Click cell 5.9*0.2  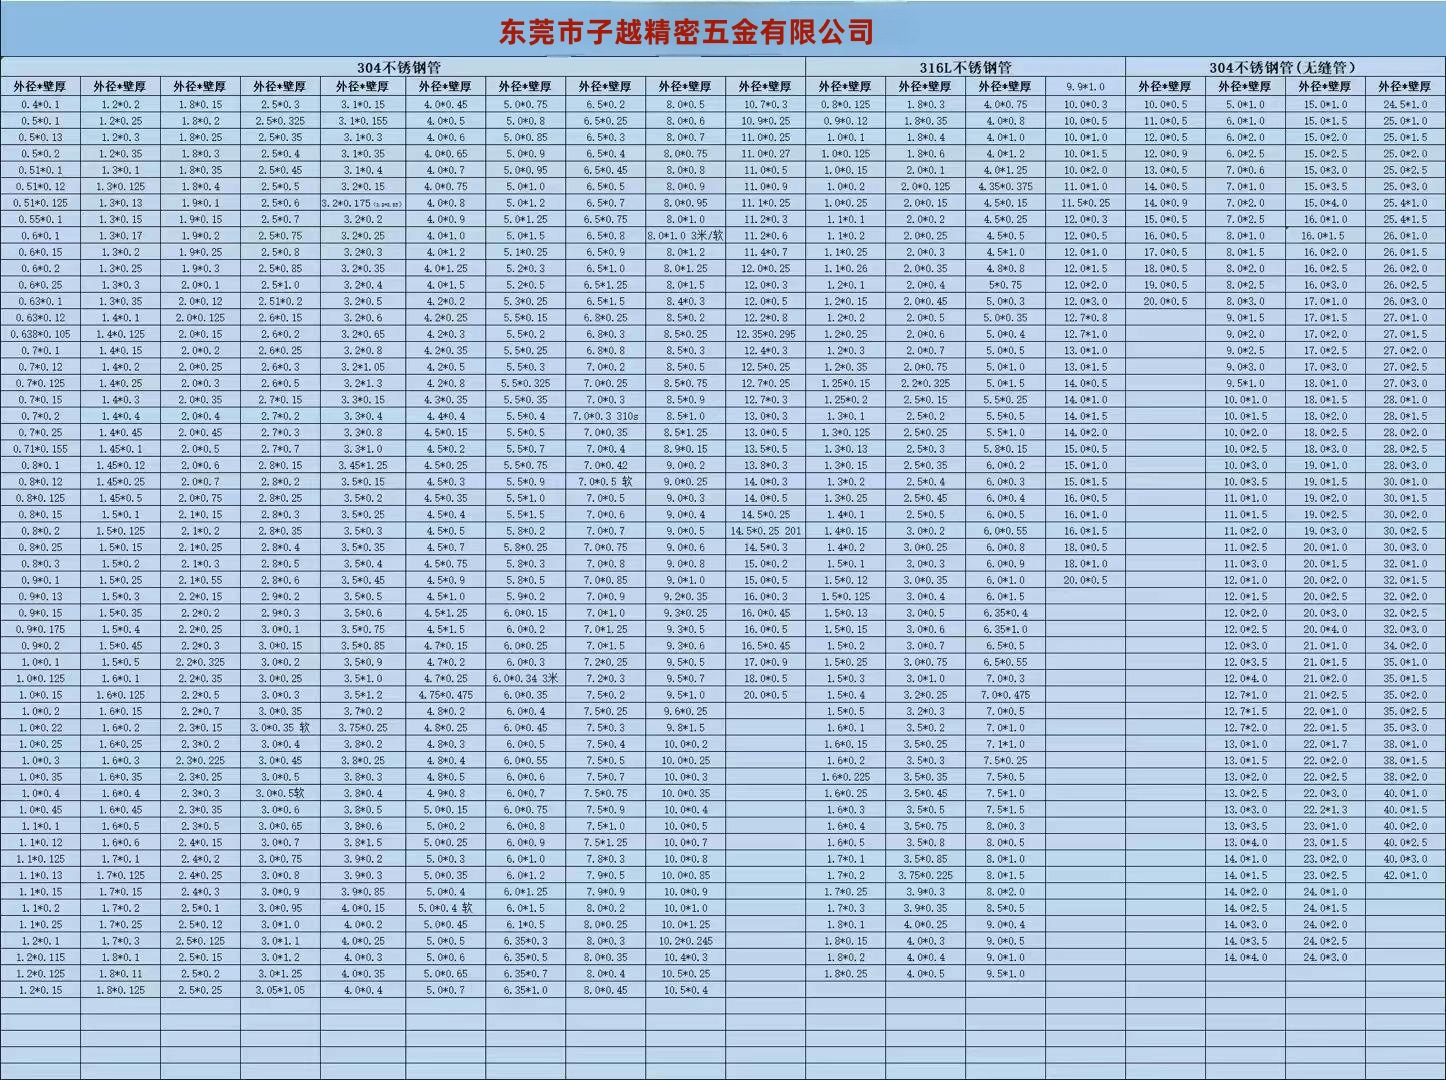click(525, 597)
